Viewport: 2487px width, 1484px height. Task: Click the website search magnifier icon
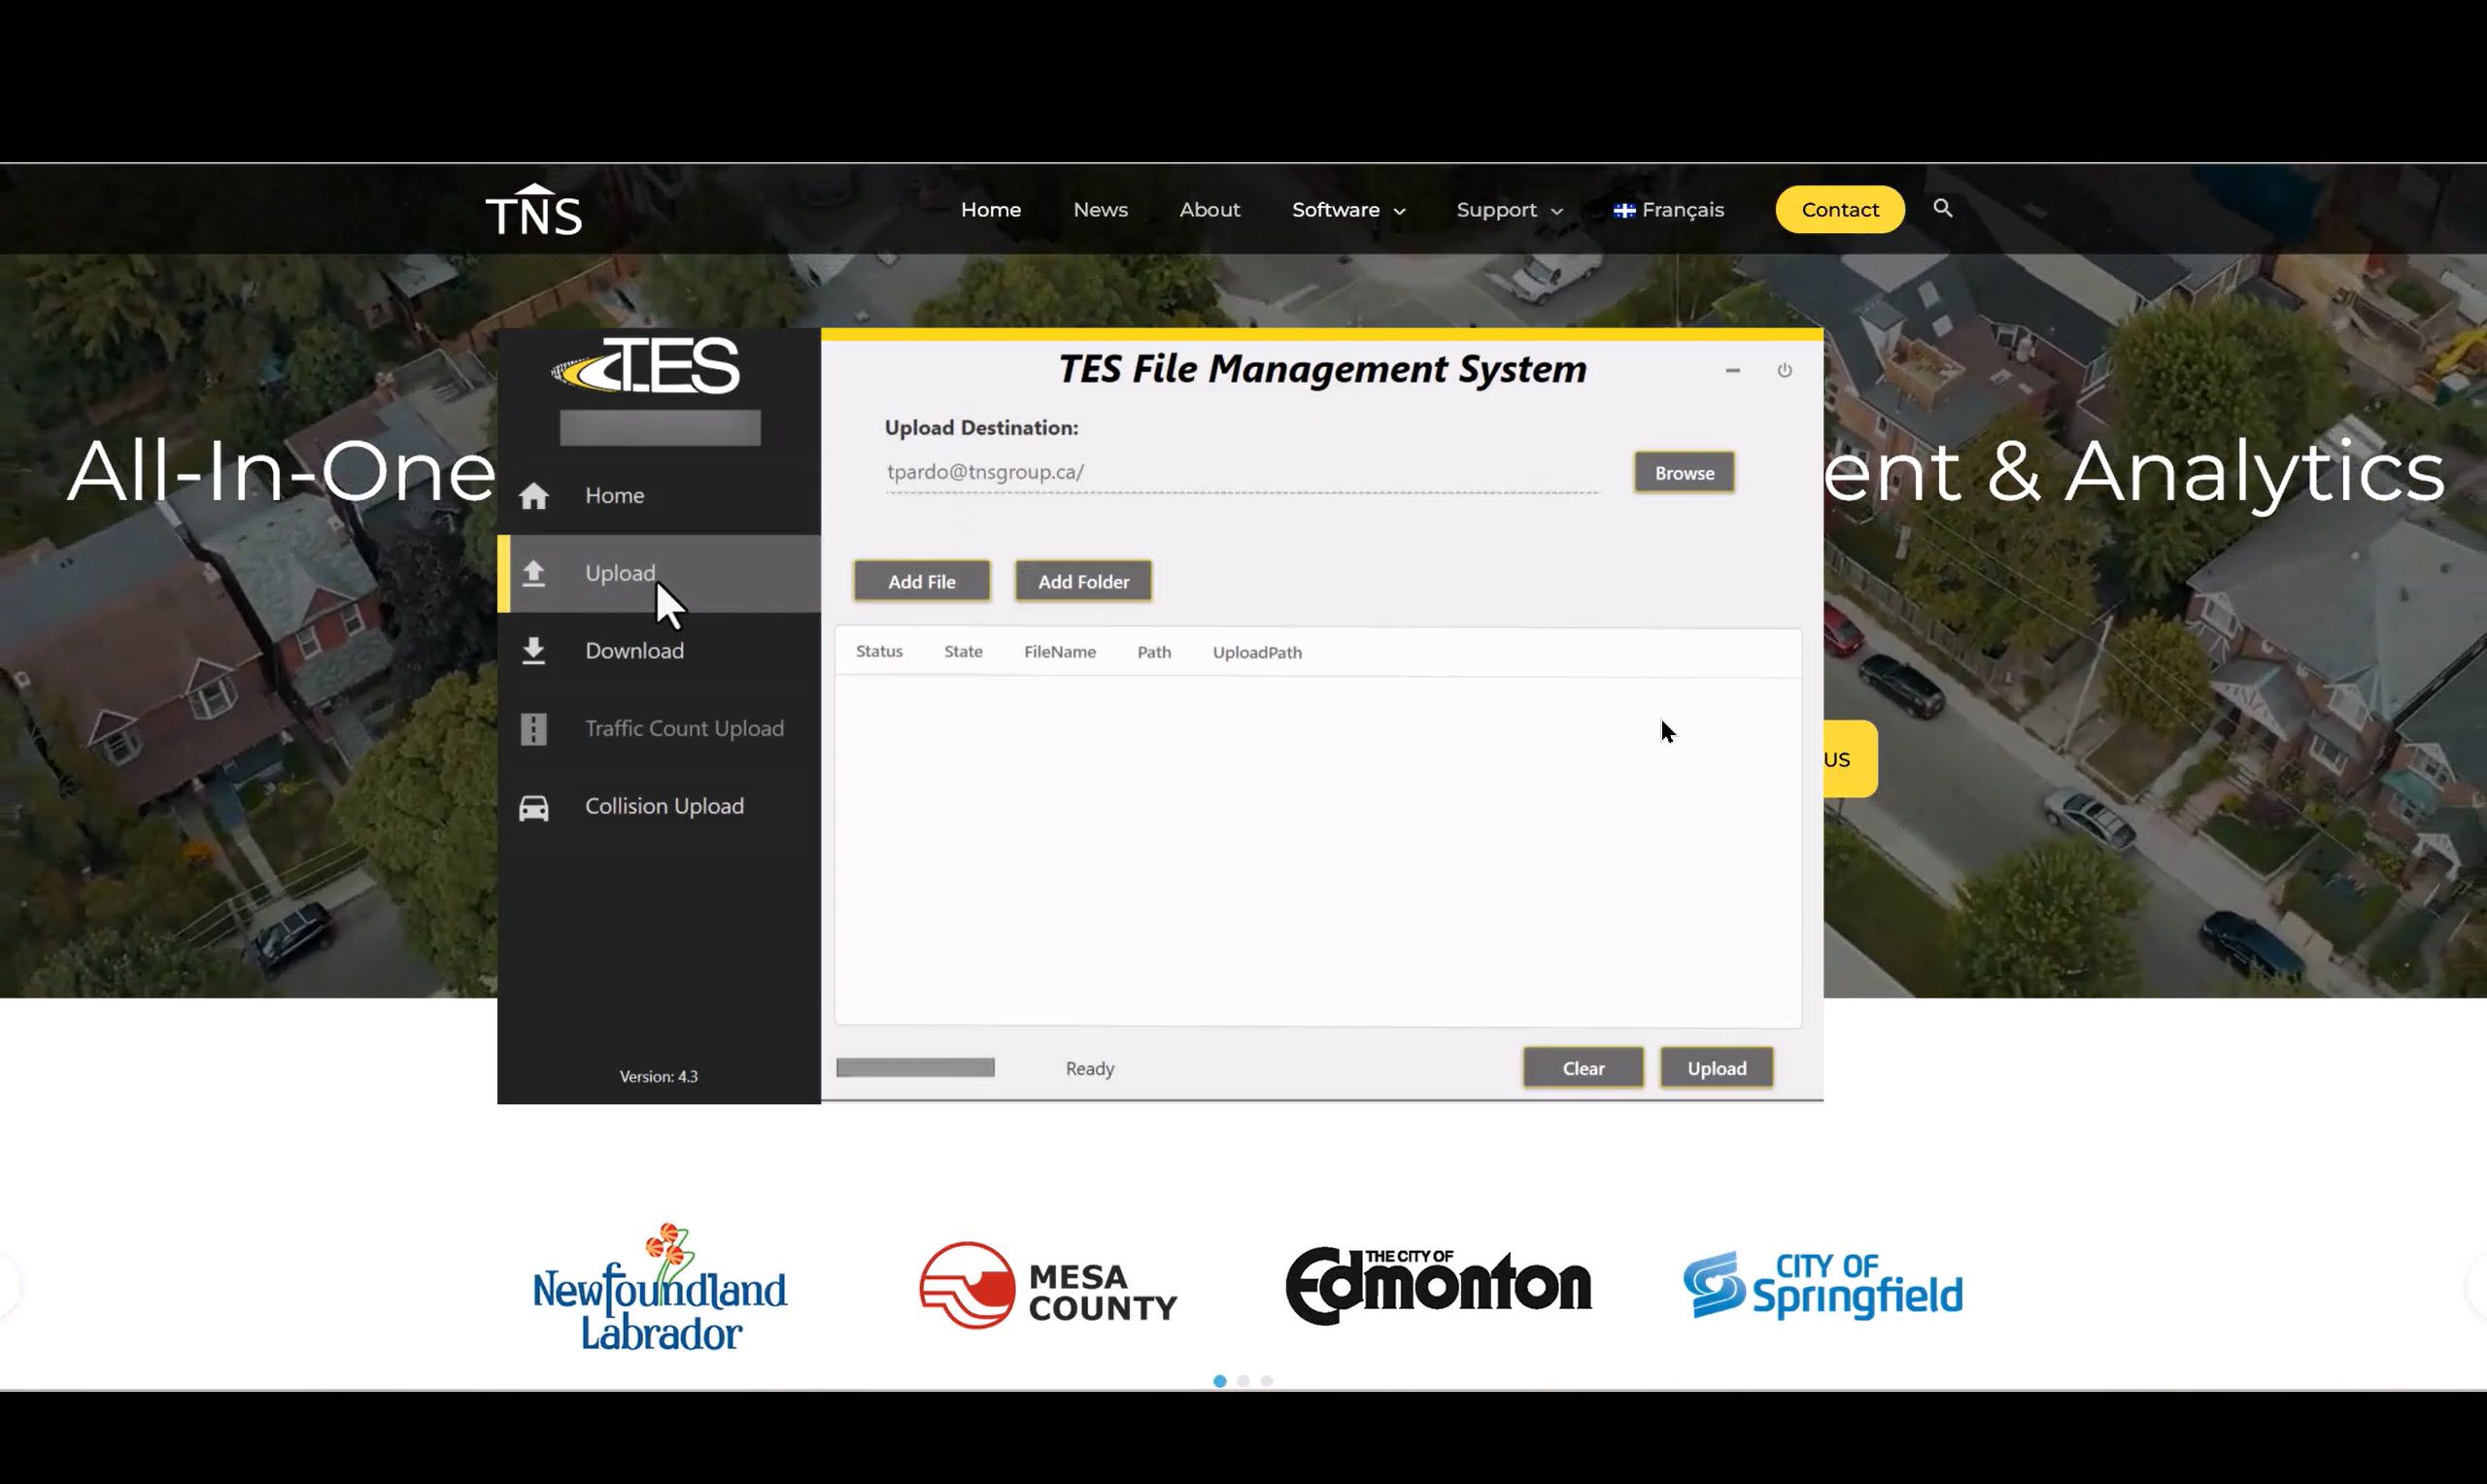1942,208
